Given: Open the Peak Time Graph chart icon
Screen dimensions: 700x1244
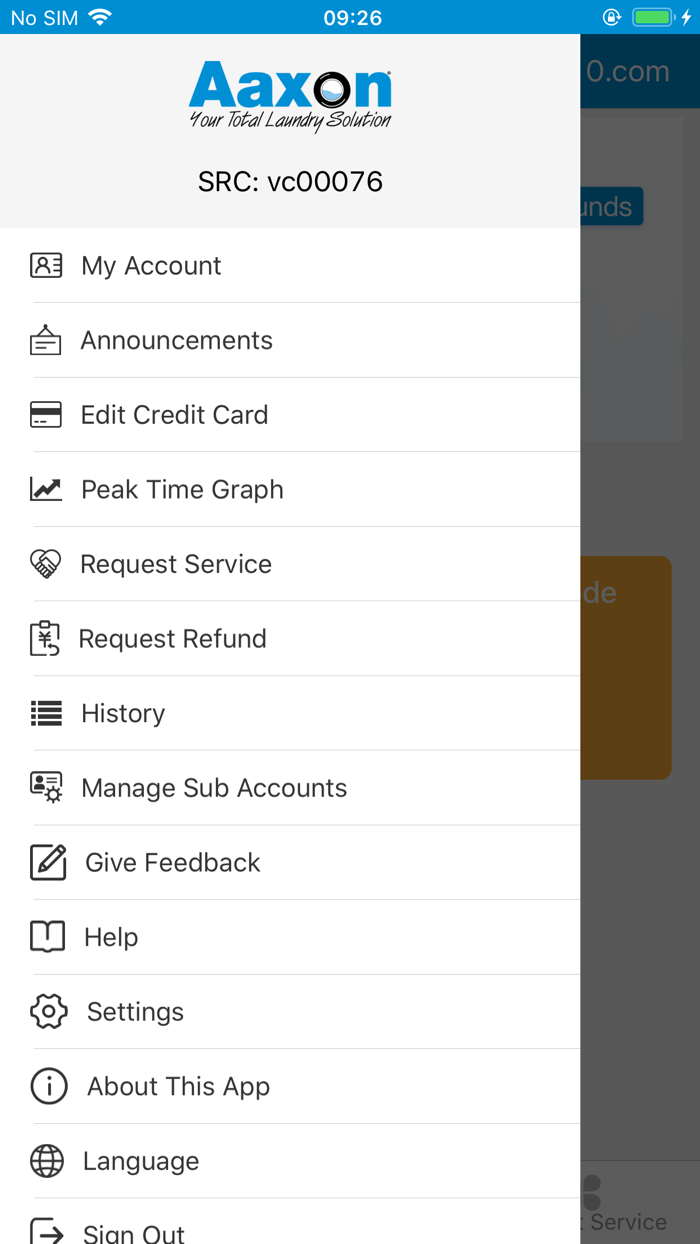Looking at the screenshot, I should pyautogui.click(x=46, y=489).
